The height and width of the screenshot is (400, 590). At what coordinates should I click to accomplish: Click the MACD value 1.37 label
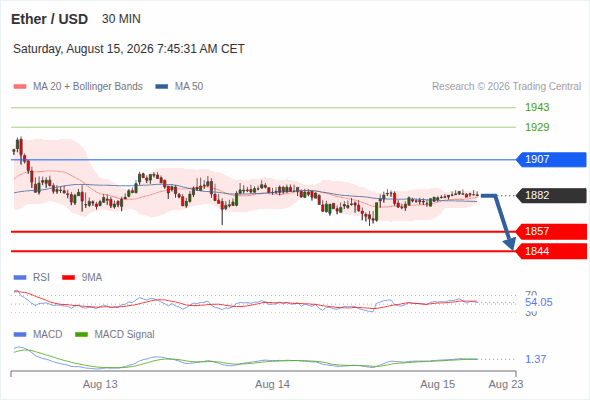click(x=535, y=359)
